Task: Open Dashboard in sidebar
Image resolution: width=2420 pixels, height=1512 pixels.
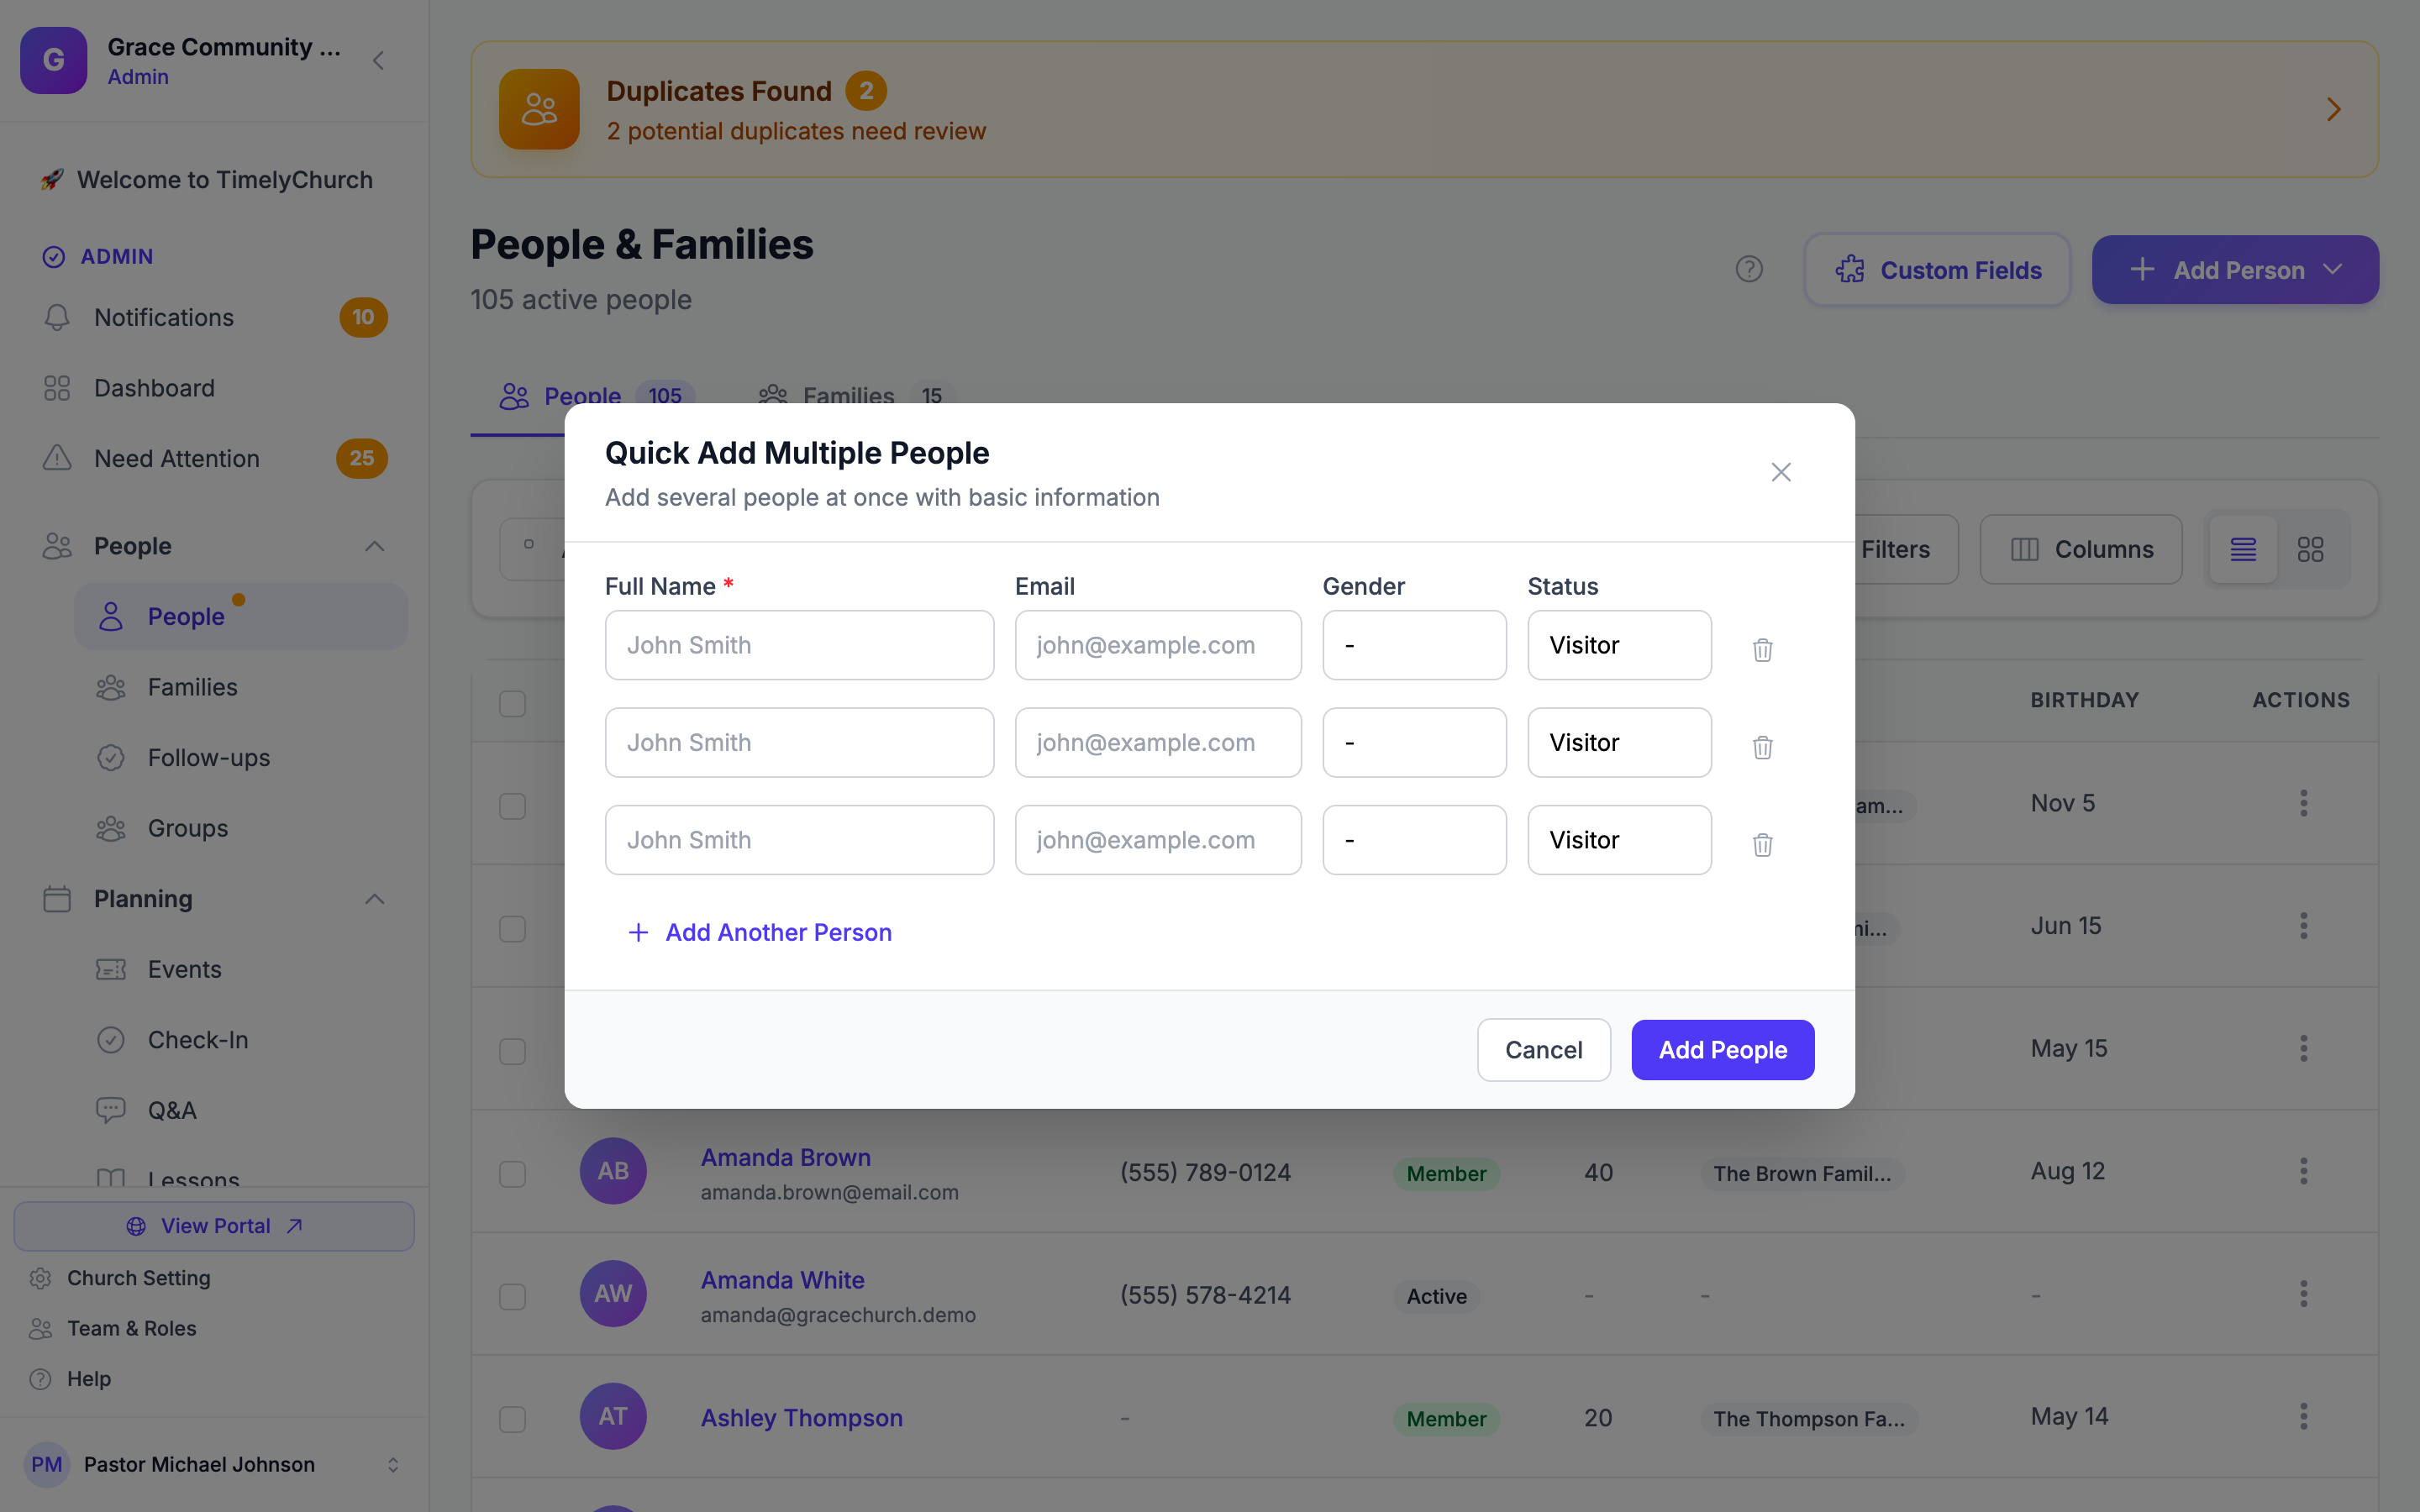Action: coord(215,388)
